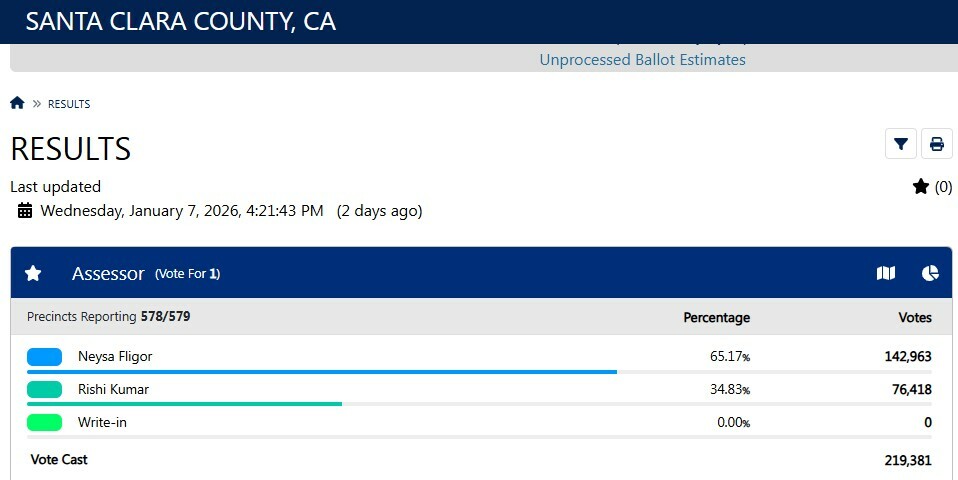Viewport: 958px width, 480px height.
Task: Open the Unprocessed Ballot Estimates link
Action: pos(642,60)
